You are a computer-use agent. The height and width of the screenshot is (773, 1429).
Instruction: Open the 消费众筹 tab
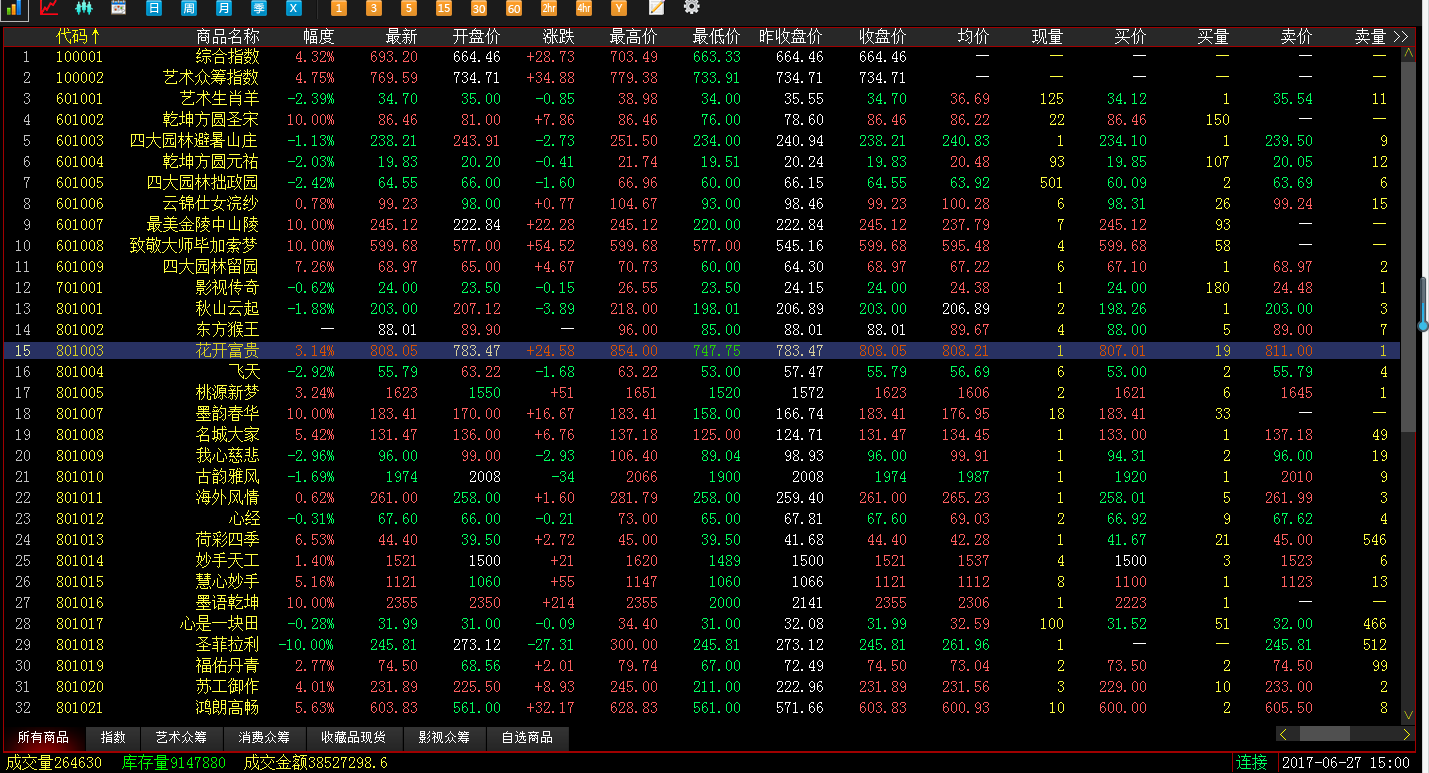pyautogui.click(x=264, y=738)
